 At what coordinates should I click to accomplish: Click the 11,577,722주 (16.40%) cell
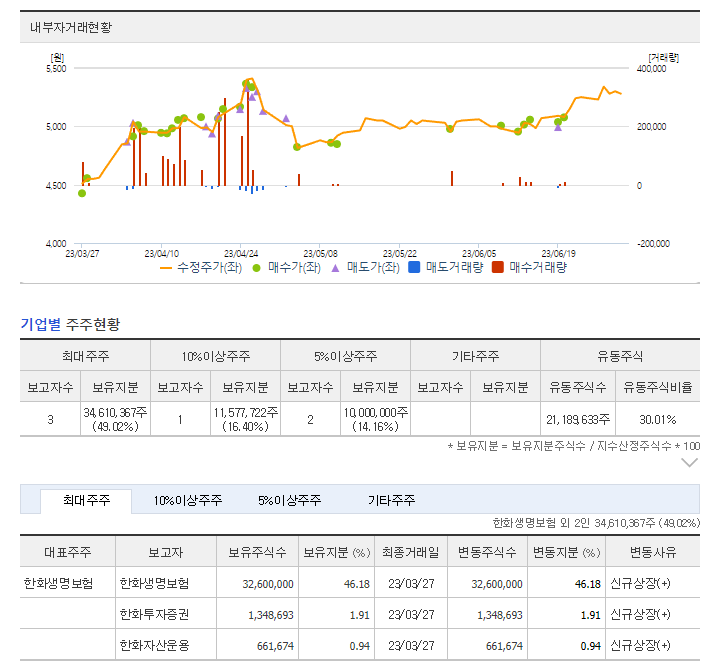[x=245, y=419]
